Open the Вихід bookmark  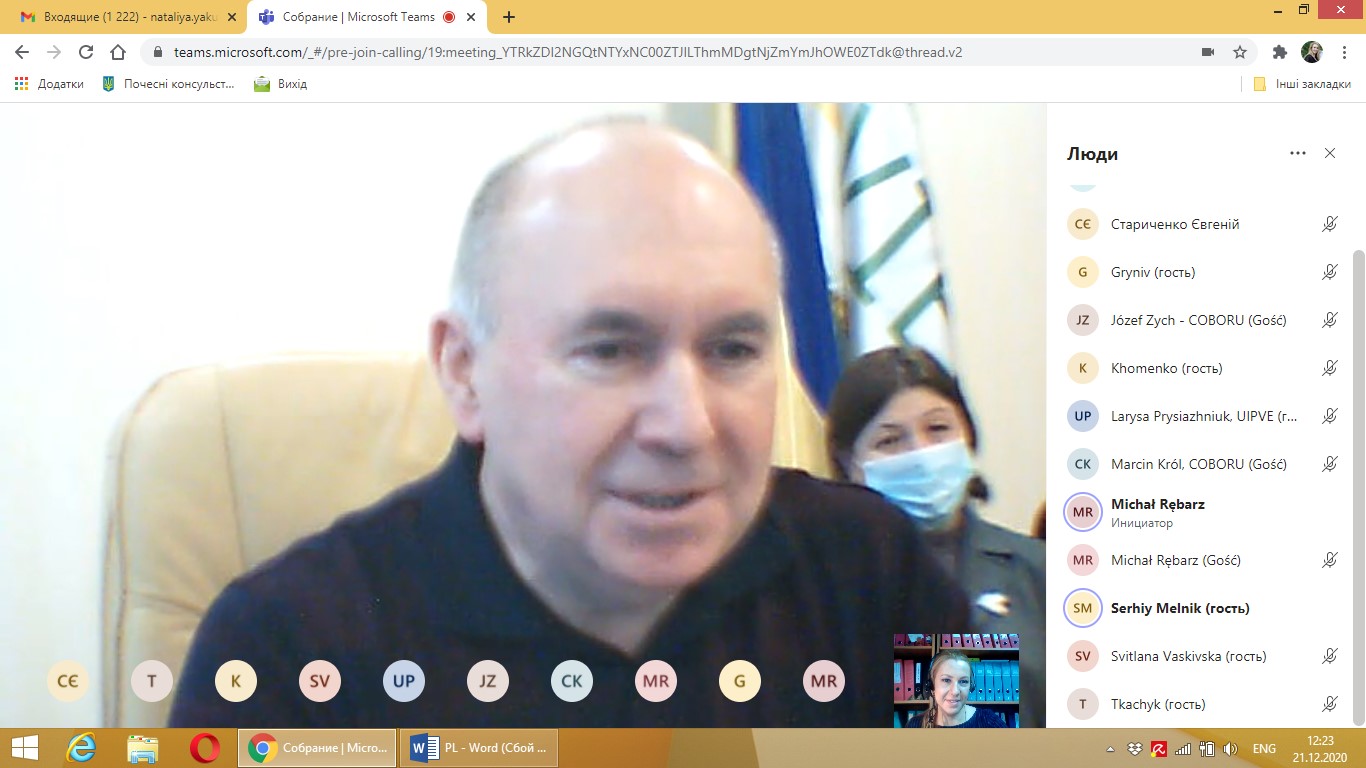(281, 84)
